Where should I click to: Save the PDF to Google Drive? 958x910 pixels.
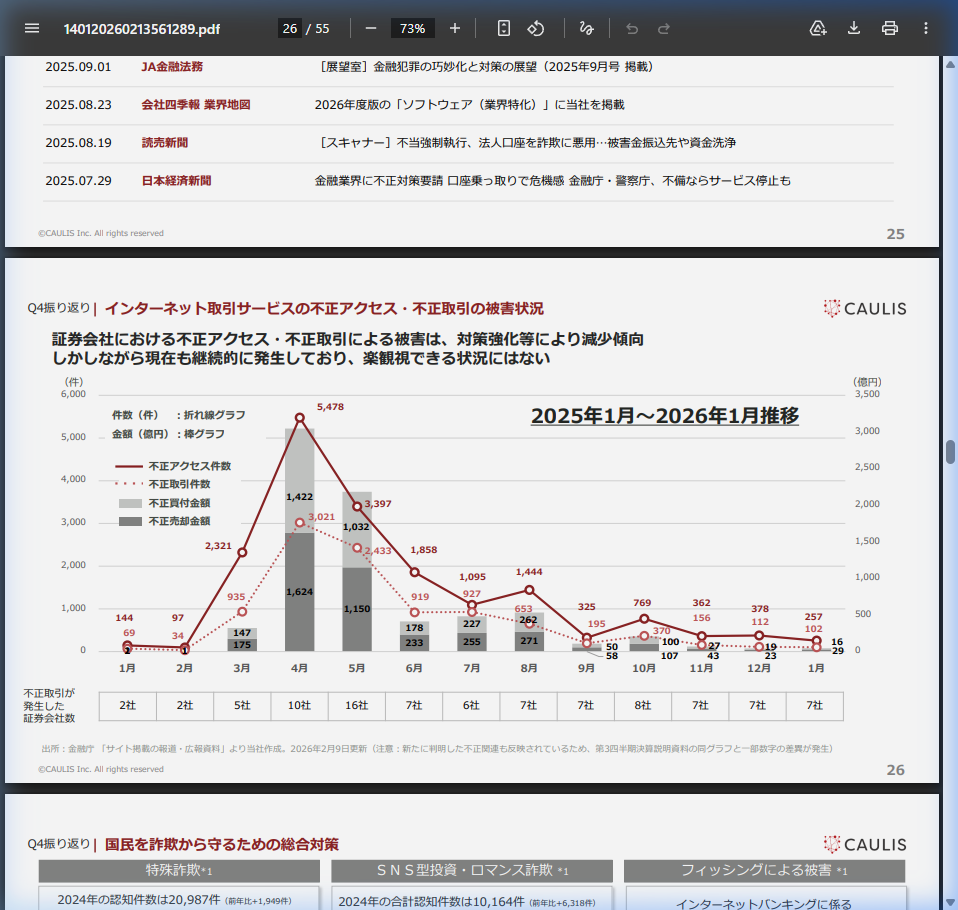point(818,28)
